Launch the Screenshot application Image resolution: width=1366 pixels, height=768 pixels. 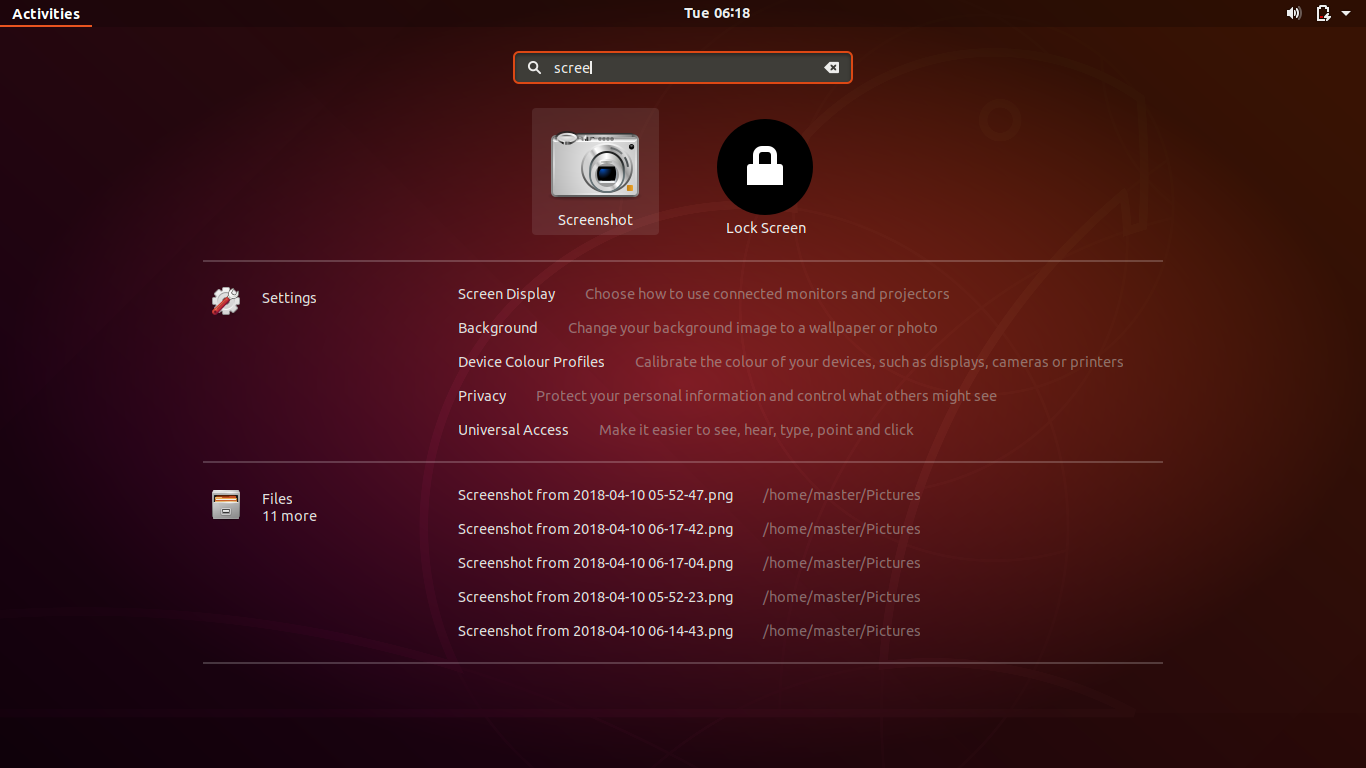point(595,170)
